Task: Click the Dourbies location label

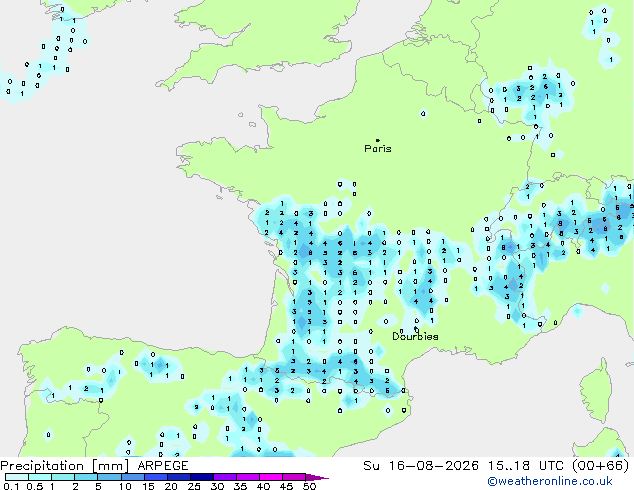Action: (x=415, y=336)
